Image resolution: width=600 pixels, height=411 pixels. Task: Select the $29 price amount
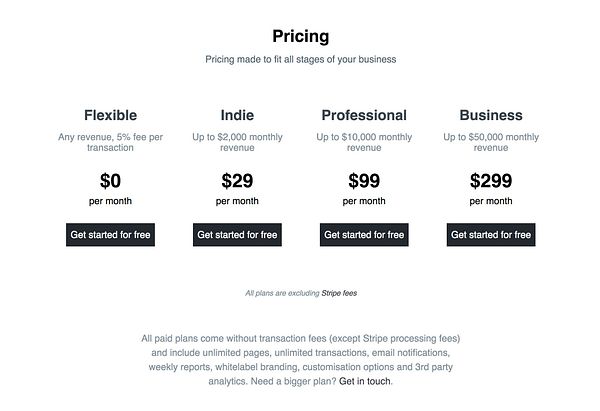tap(237, 181)
